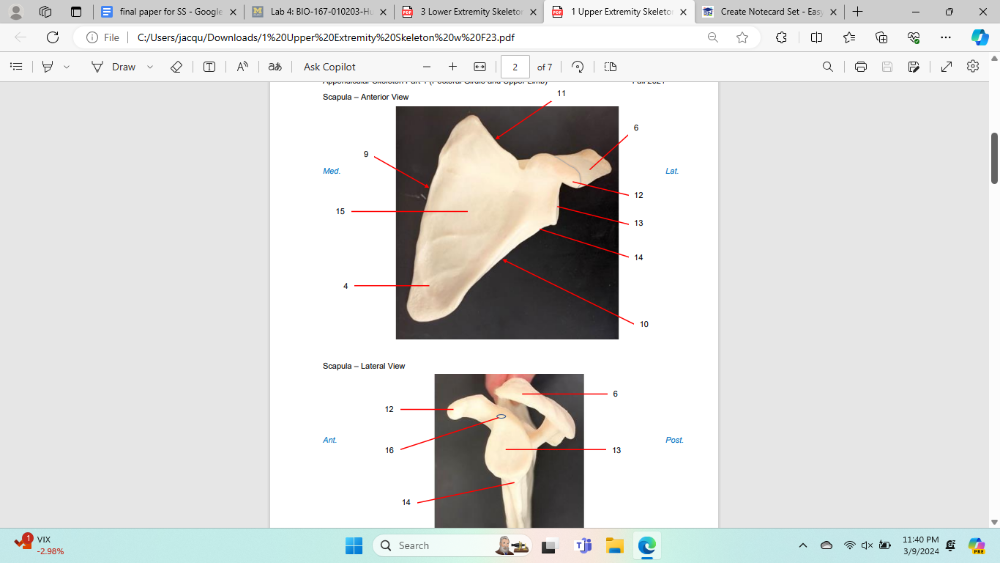Open PDF settings gear icon
This screenshot has width=1000, height=563.
click(973, 67)
